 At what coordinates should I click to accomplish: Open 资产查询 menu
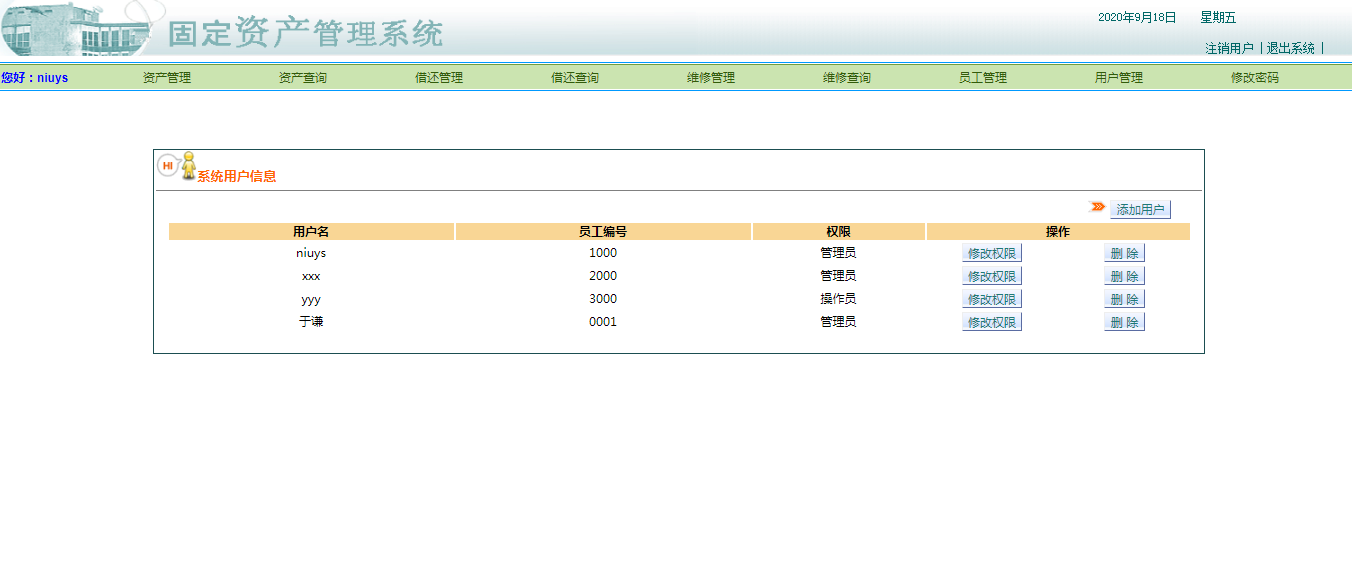tap(302, 78)
